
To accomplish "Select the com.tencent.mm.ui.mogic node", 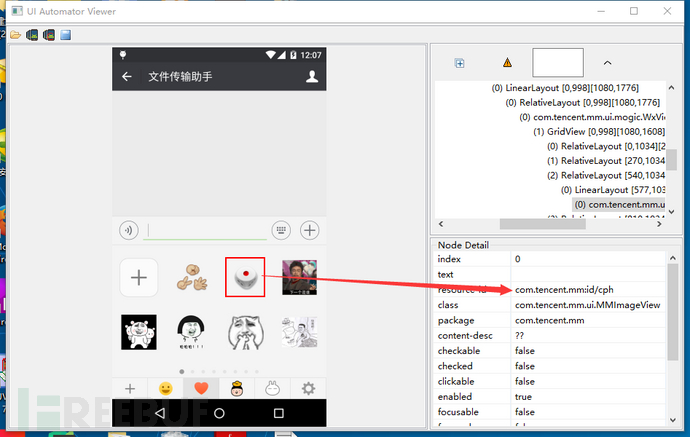I will pos(592,117).
